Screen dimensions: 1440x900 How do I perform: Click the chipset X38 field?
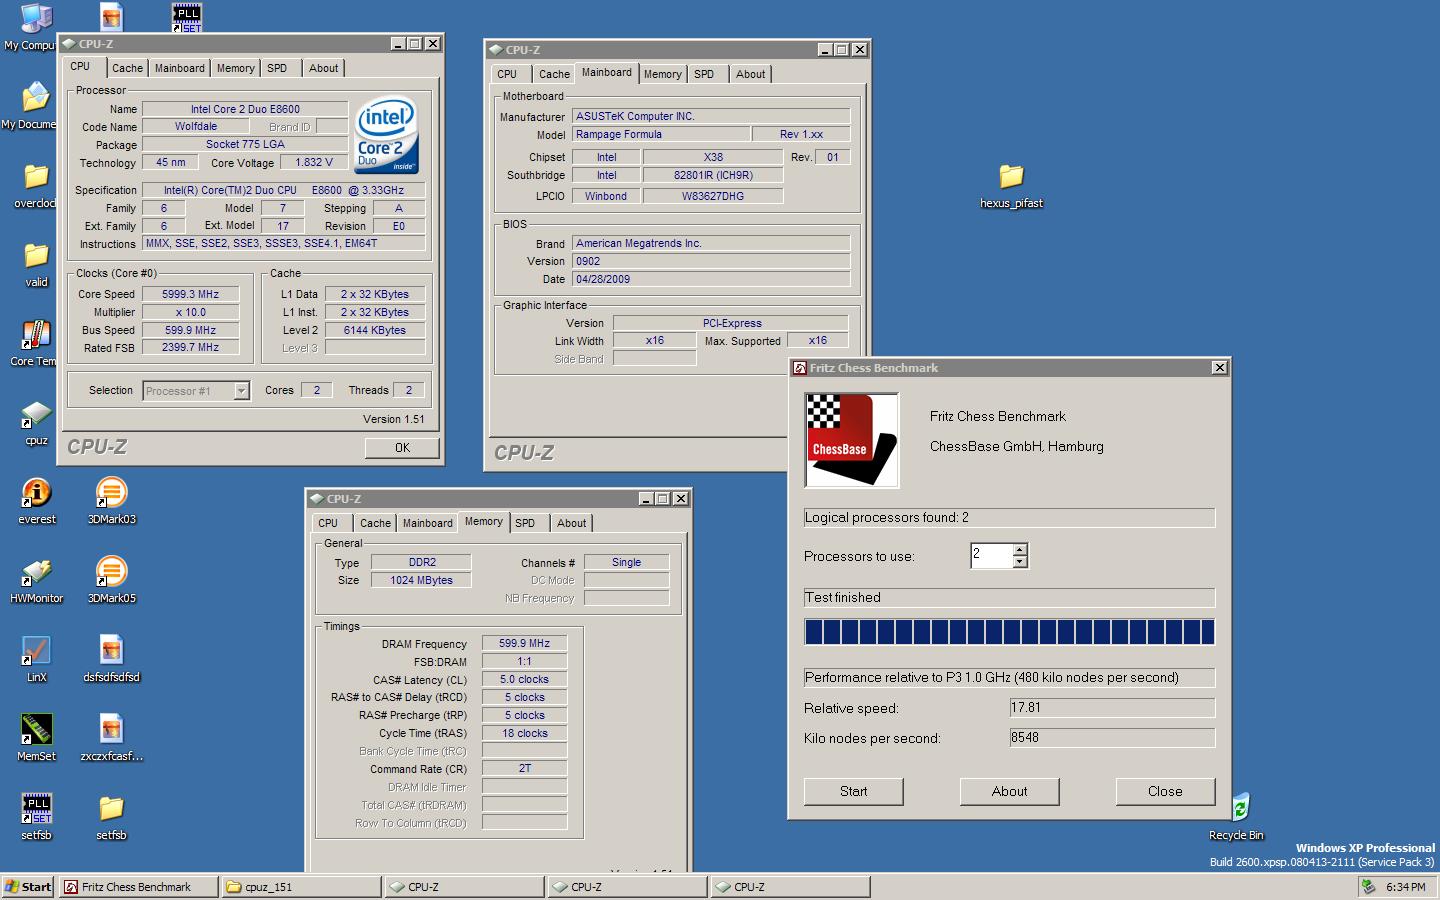point(713,157)
